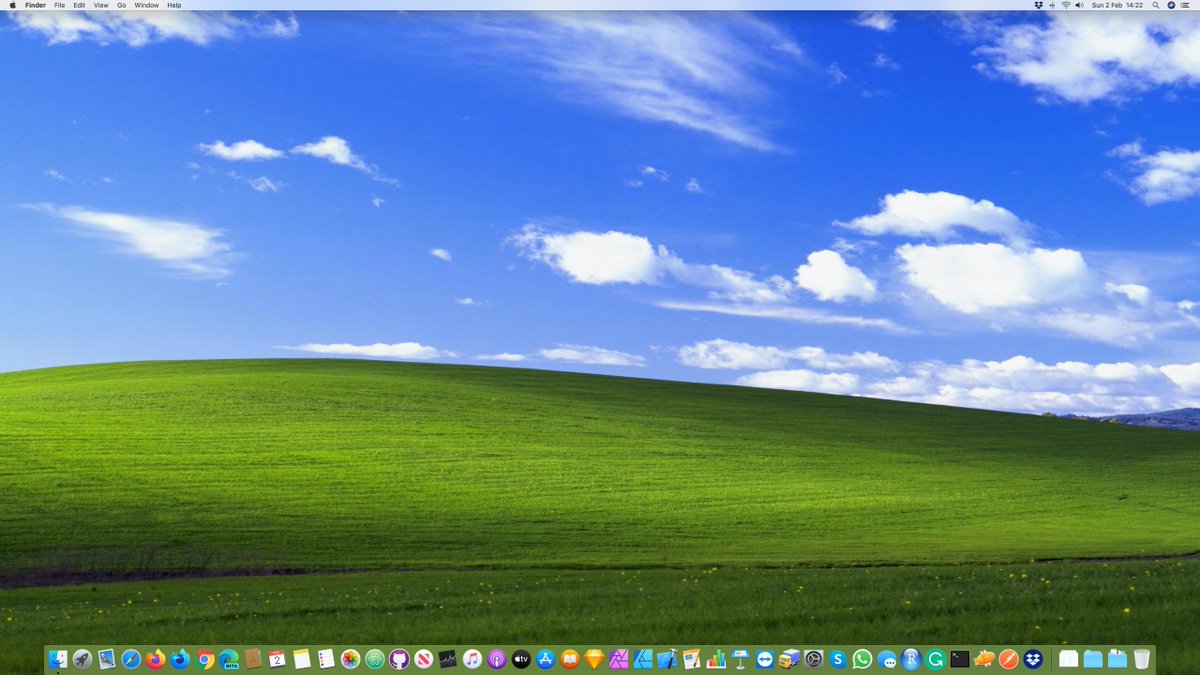The width and height of the screenshot is (1200, 675).
Task: Launch Xcode from the Dock
Action: 667,659
